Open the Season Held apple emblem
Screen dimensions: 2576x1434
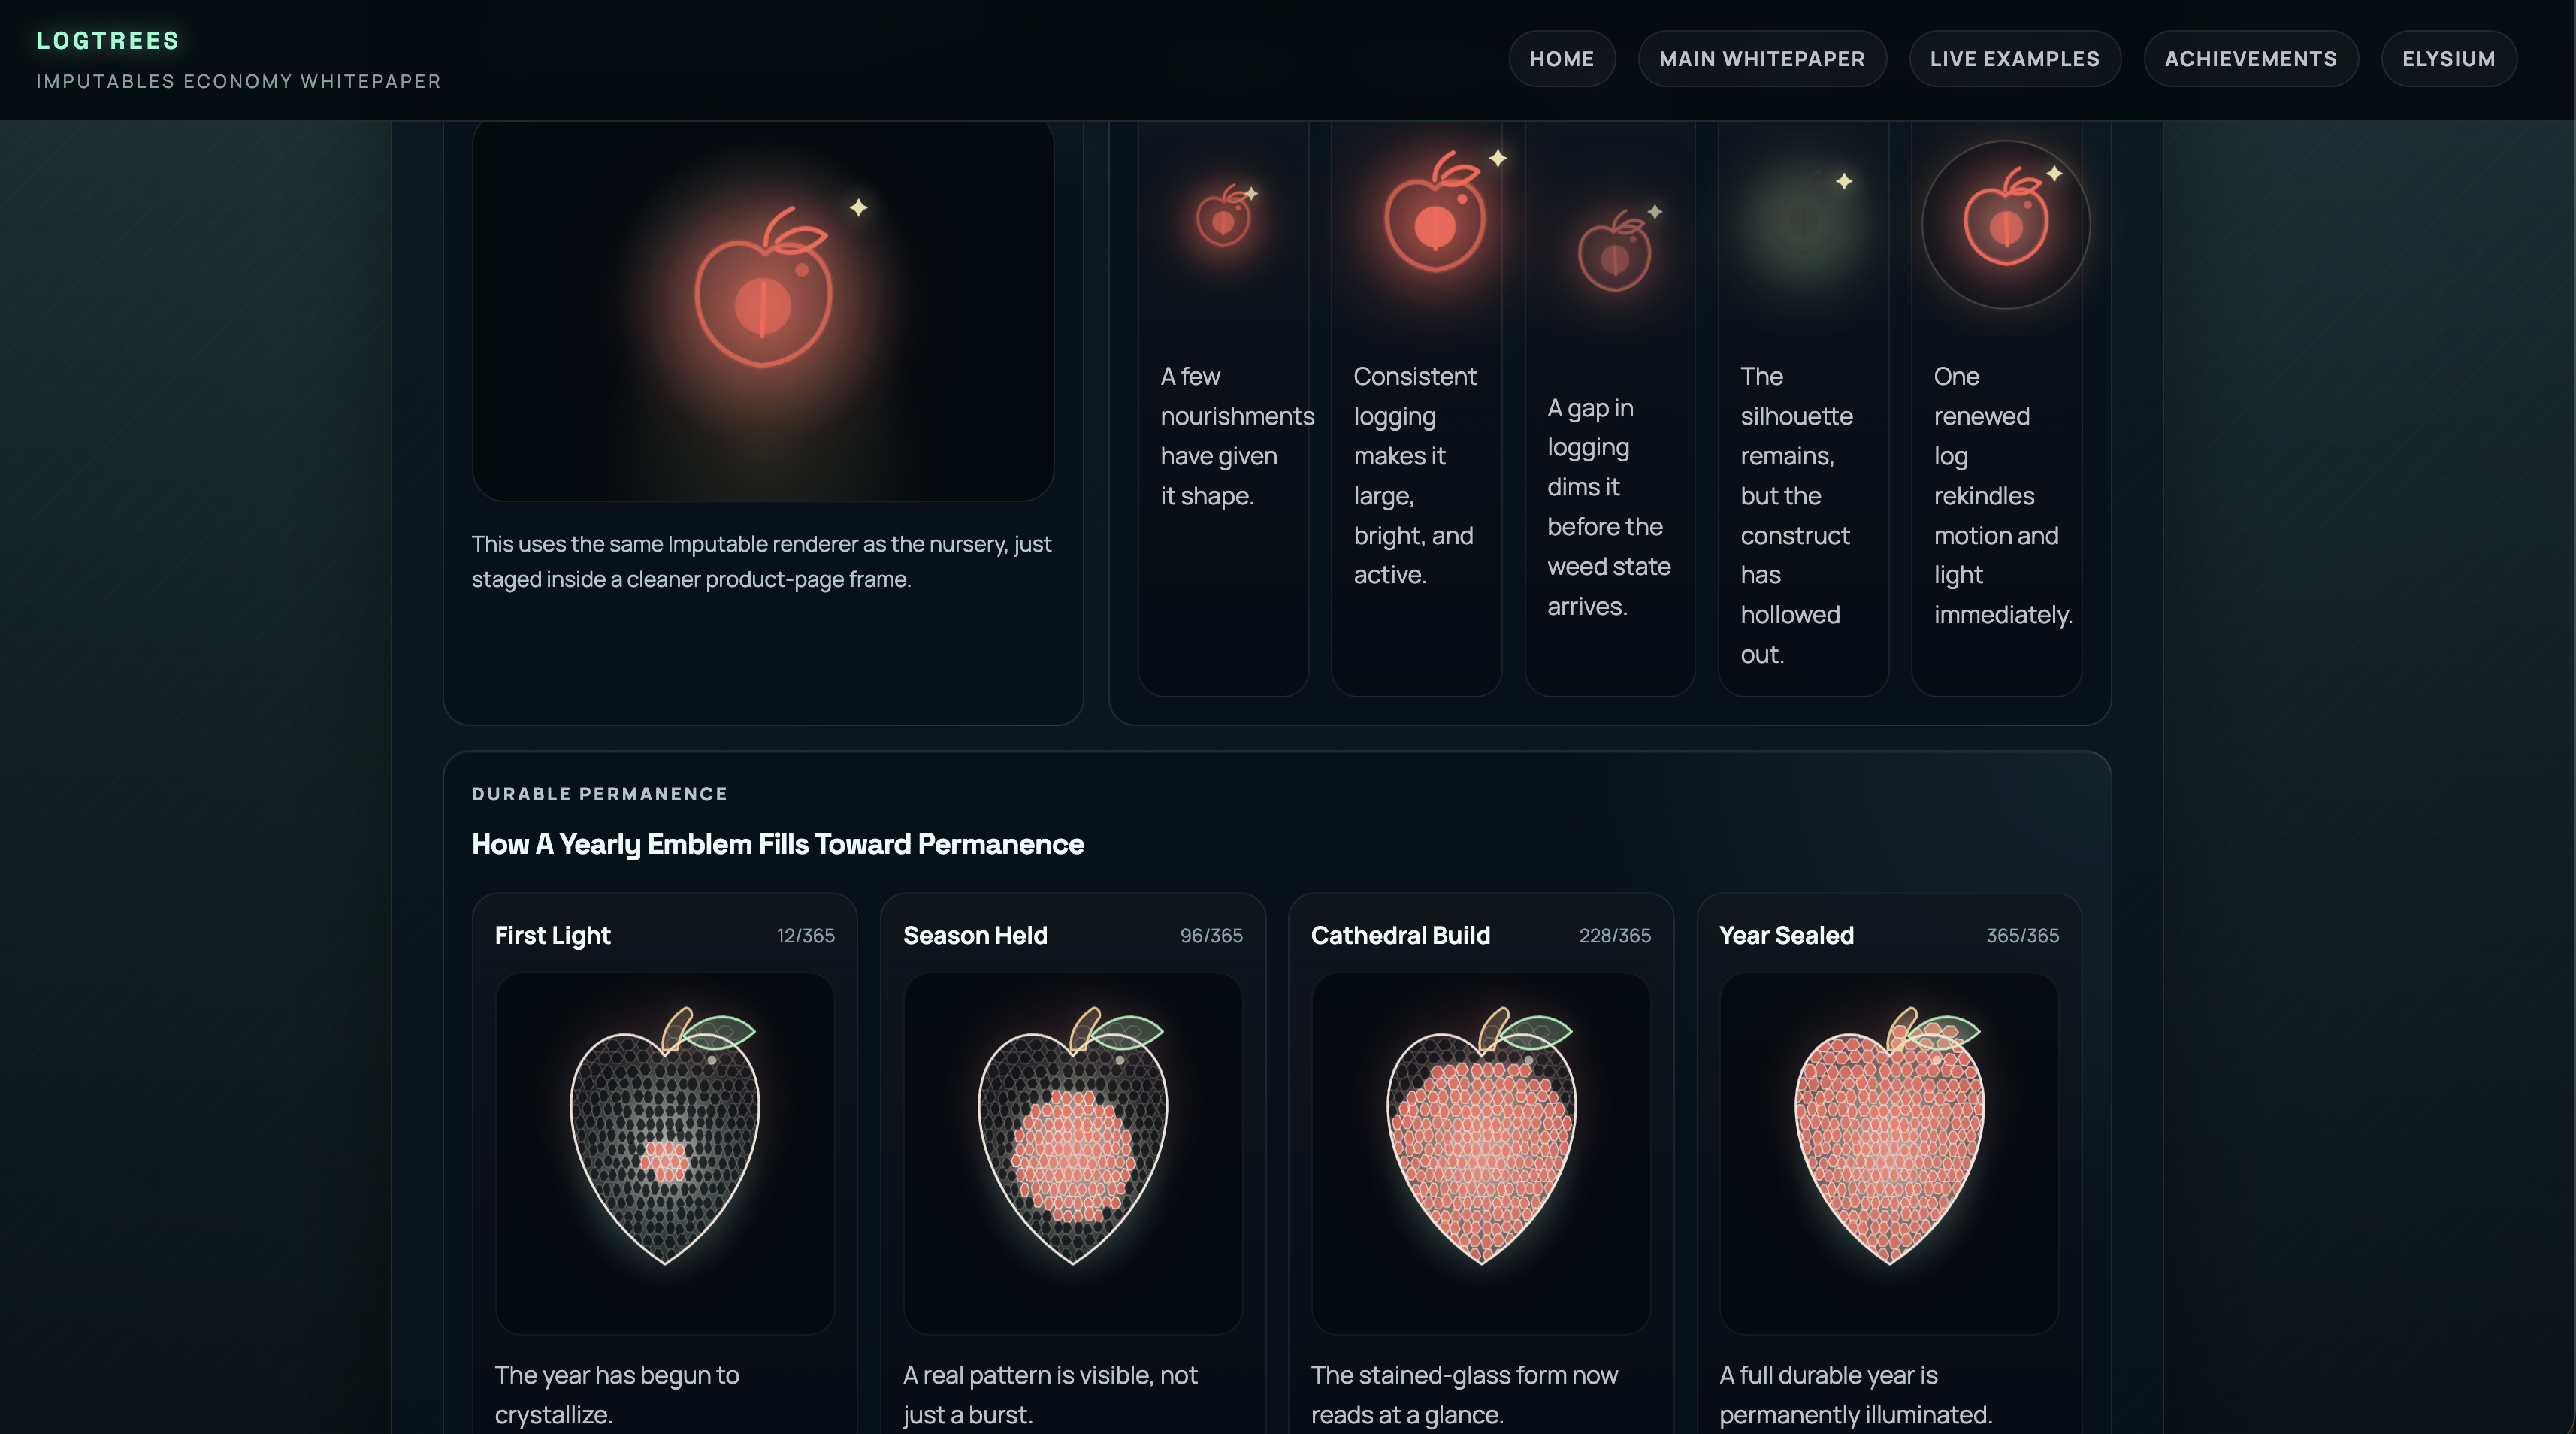pyautogui.click(x=1073, y=1136)
